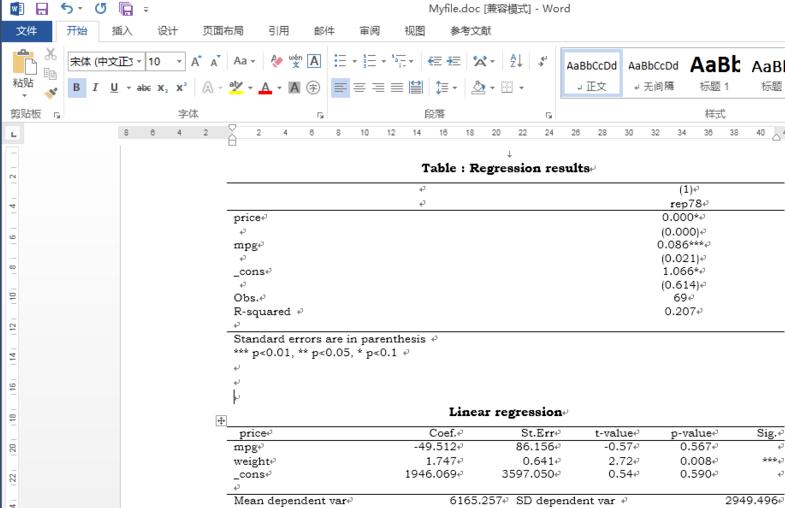
Task: Align paragraph text to the right
Action: [x=378, y=88]
